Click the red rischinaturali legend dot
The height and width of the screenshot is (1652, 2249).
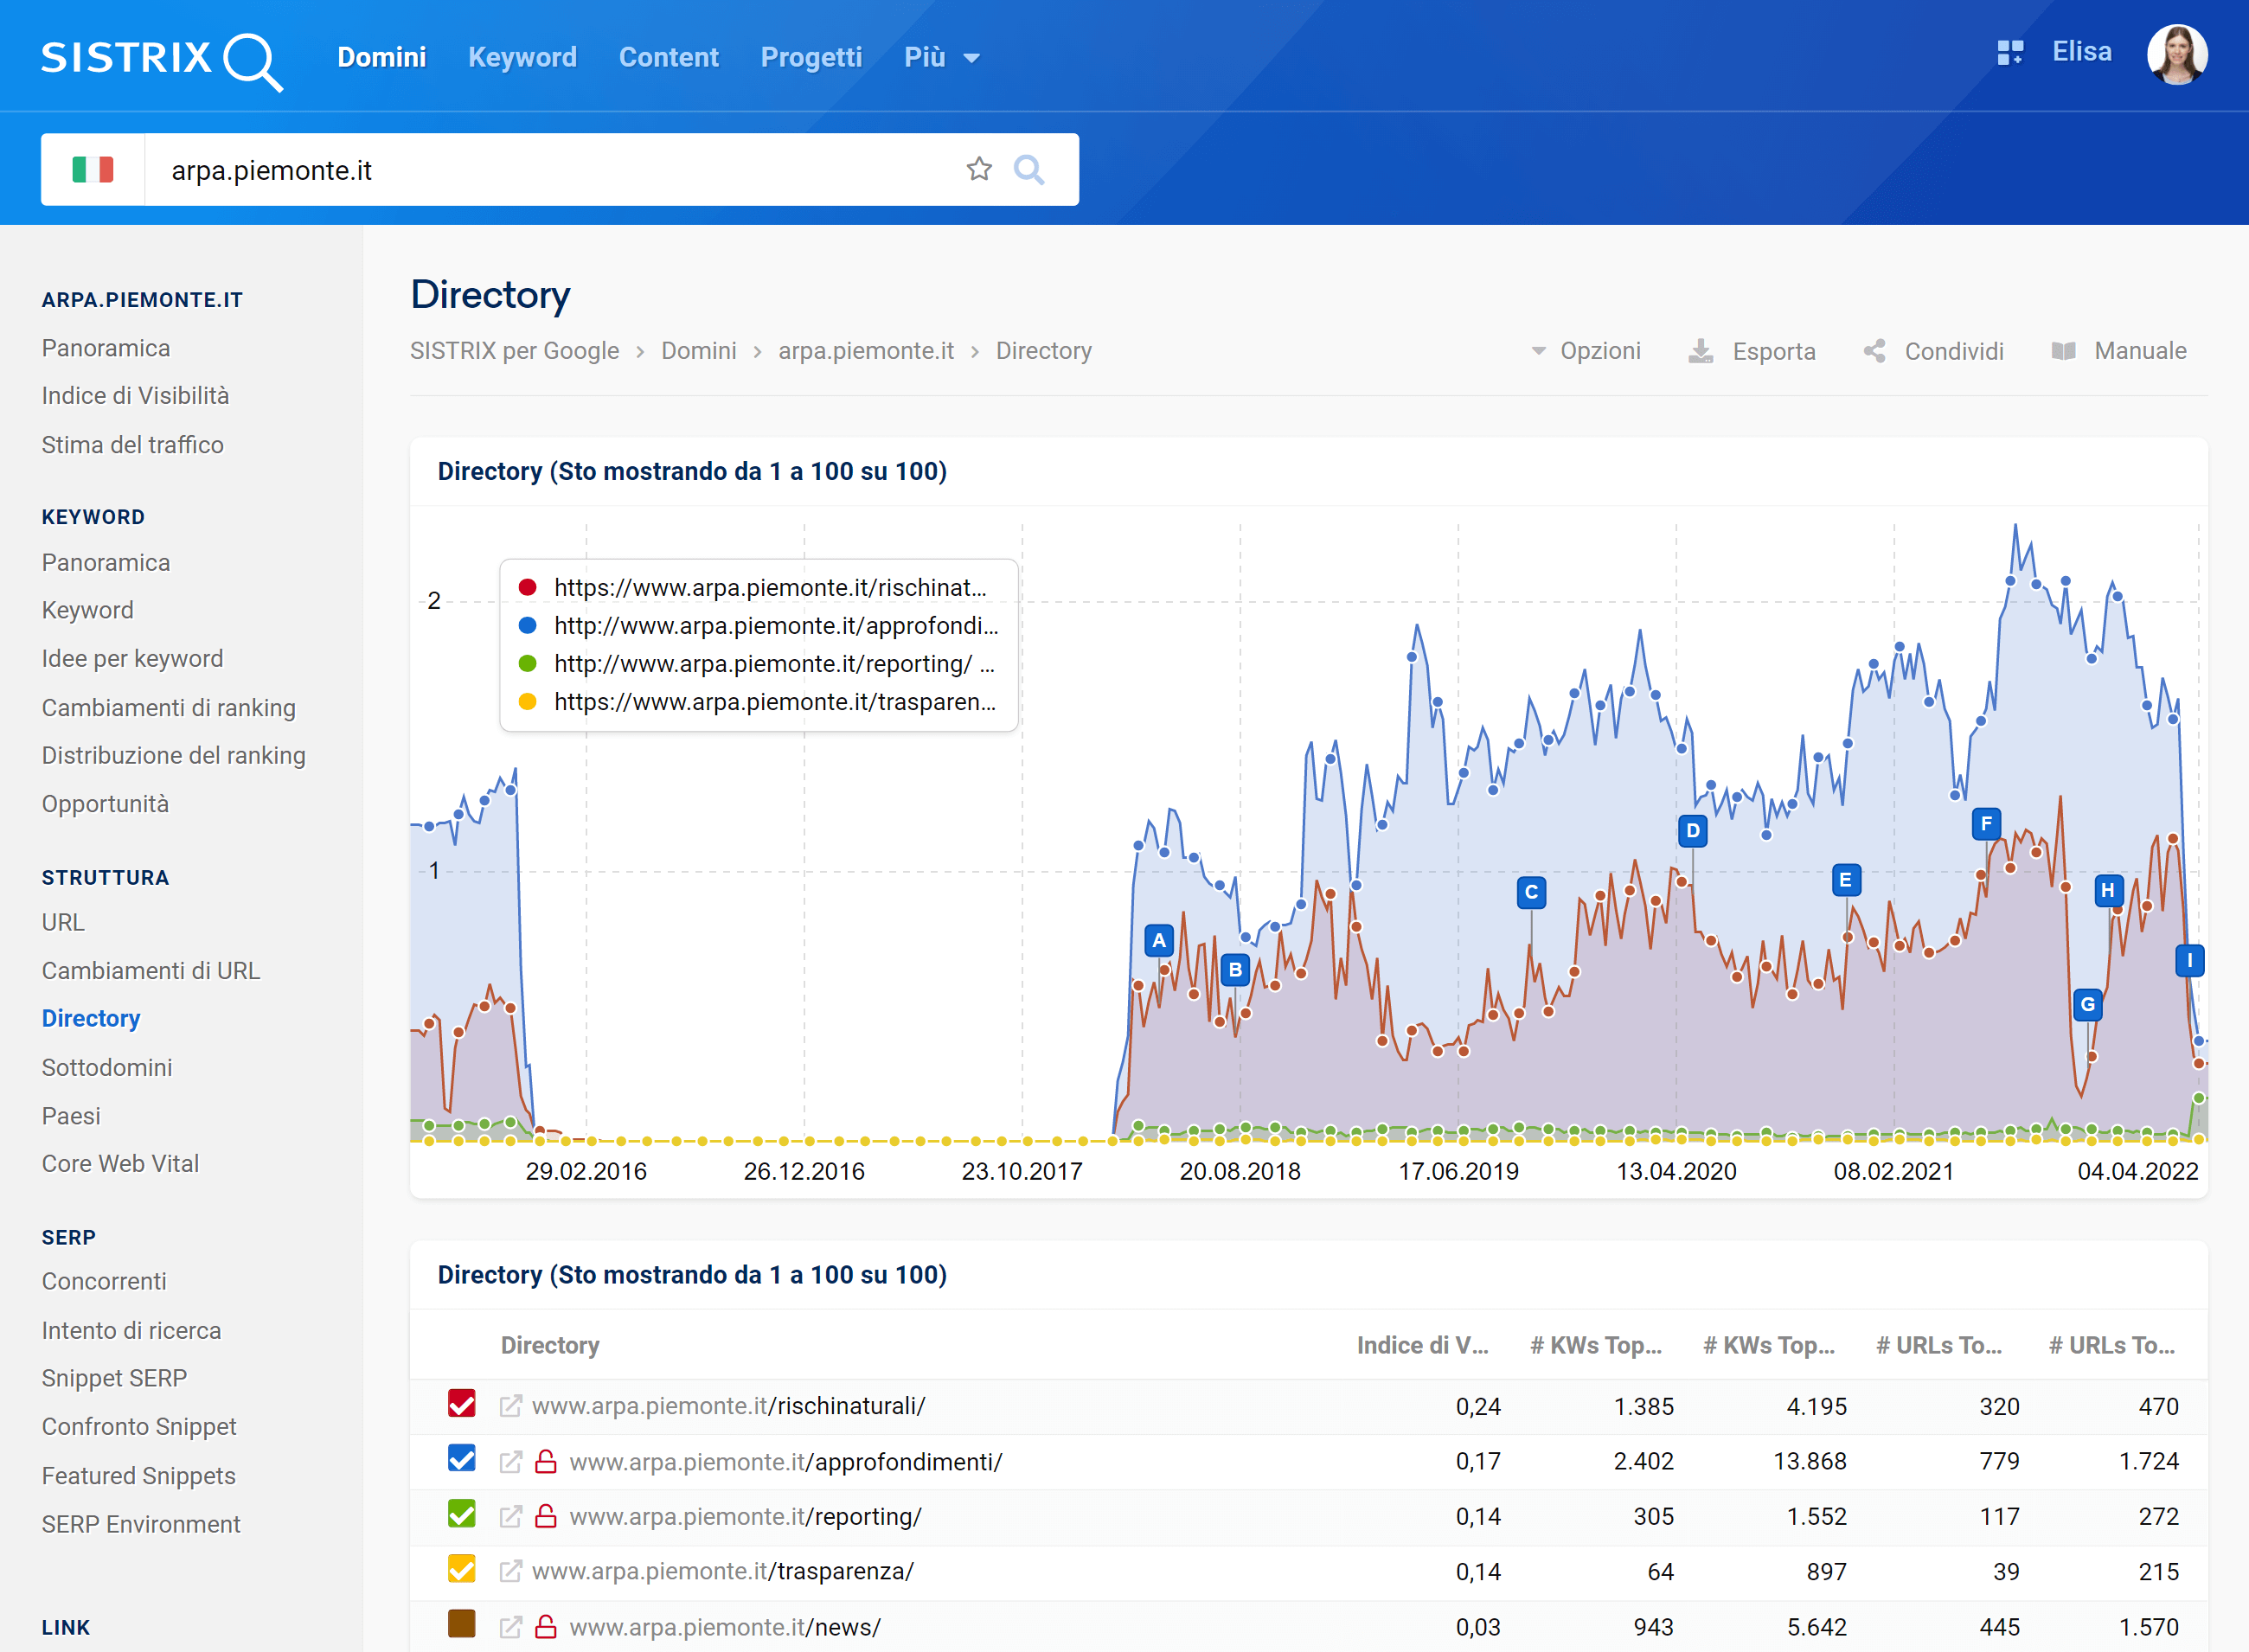tap(528, 587)
